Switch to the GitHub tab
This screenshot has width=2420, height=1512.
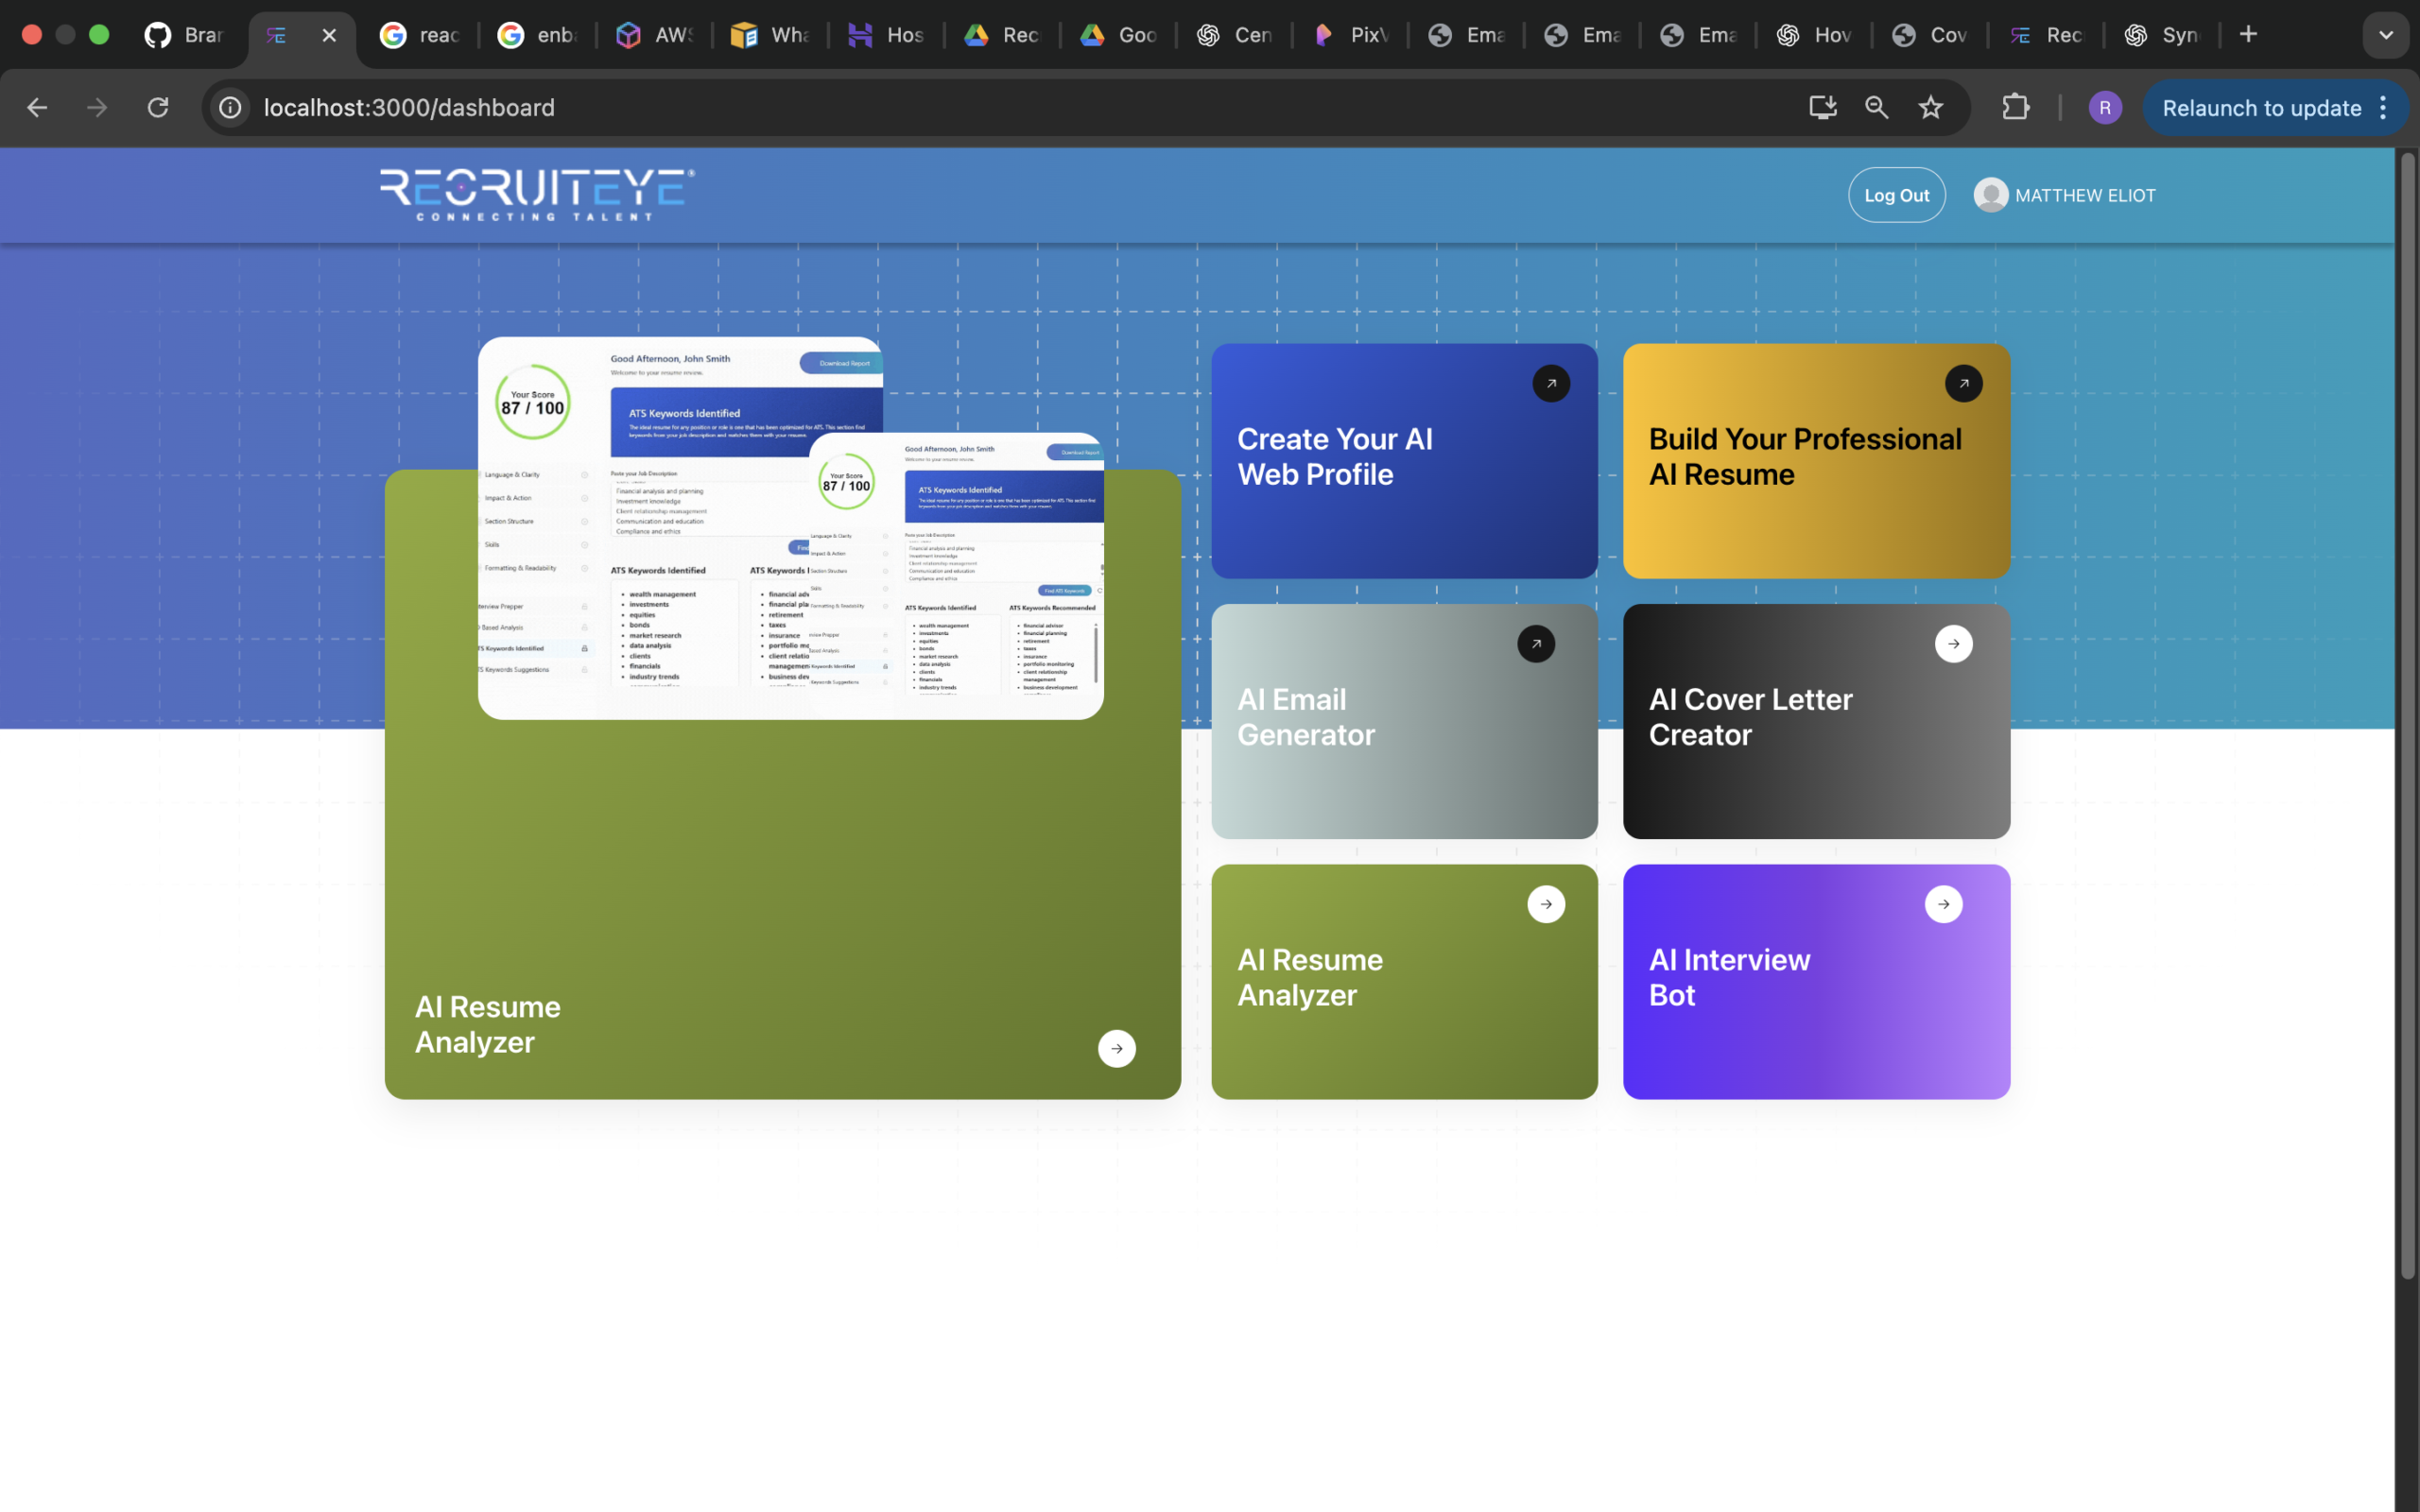coord(185,35)
